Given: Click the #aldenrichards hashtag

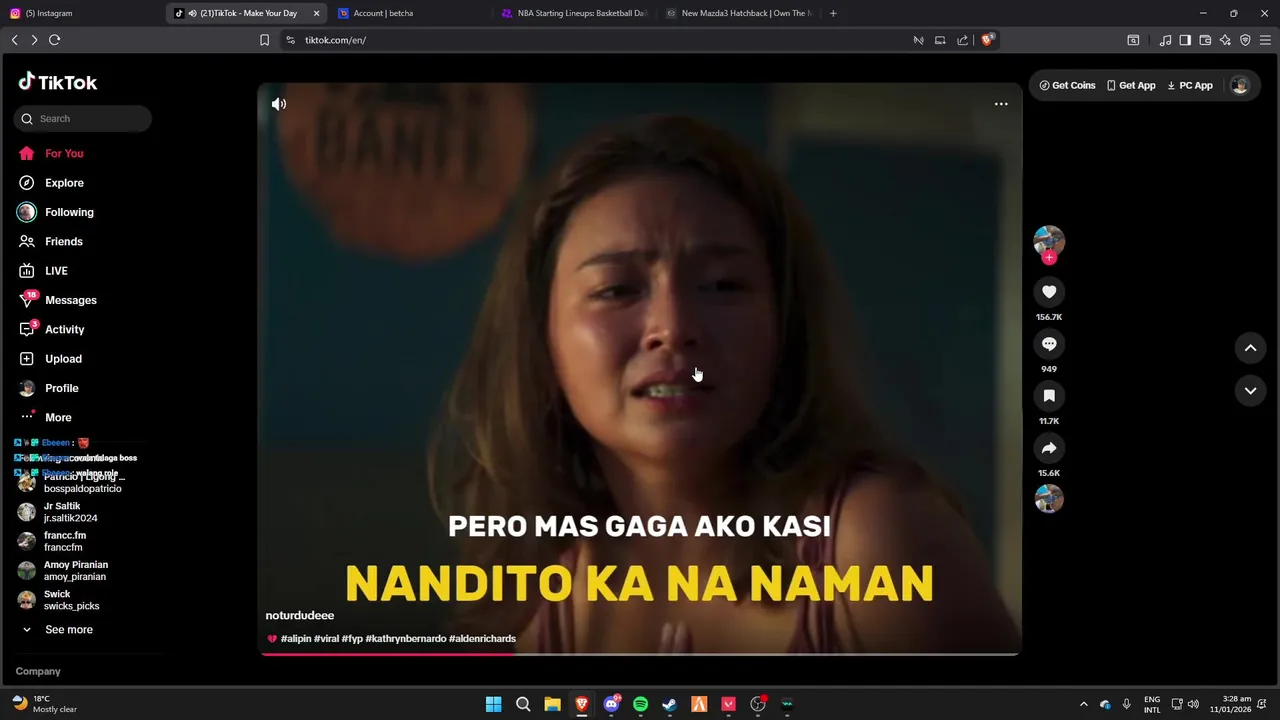Looking at the screenshot, I should (x=482, y=639).
